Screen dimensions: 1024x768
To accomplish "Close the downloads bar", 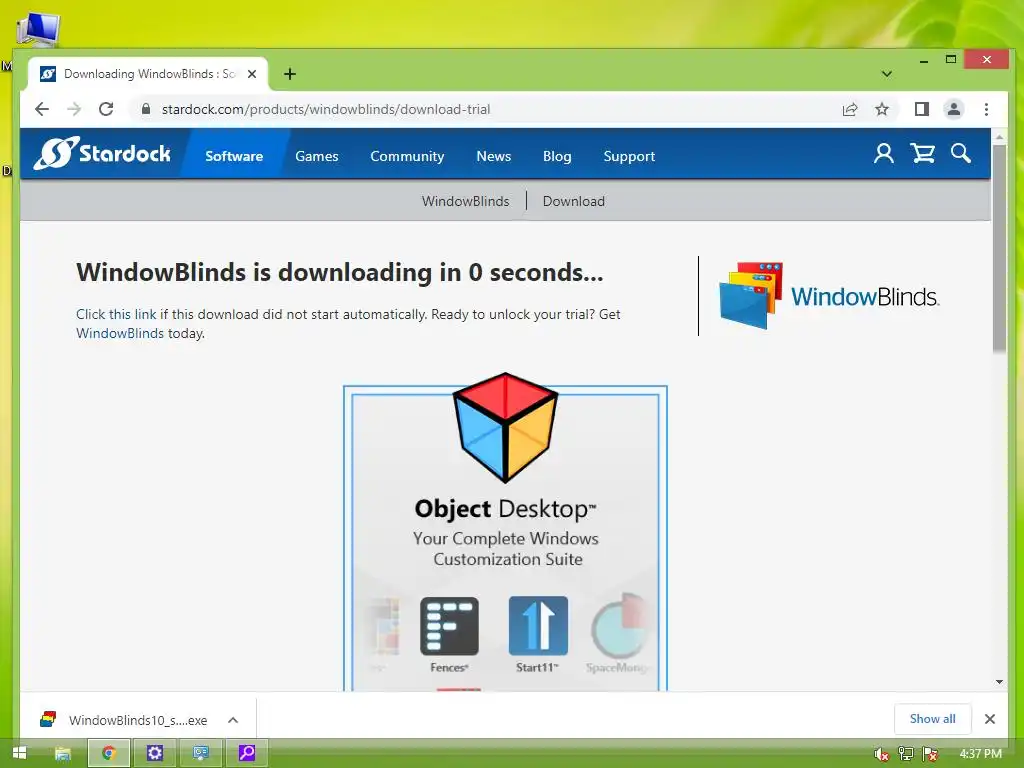I will click(x=990, y=718).
